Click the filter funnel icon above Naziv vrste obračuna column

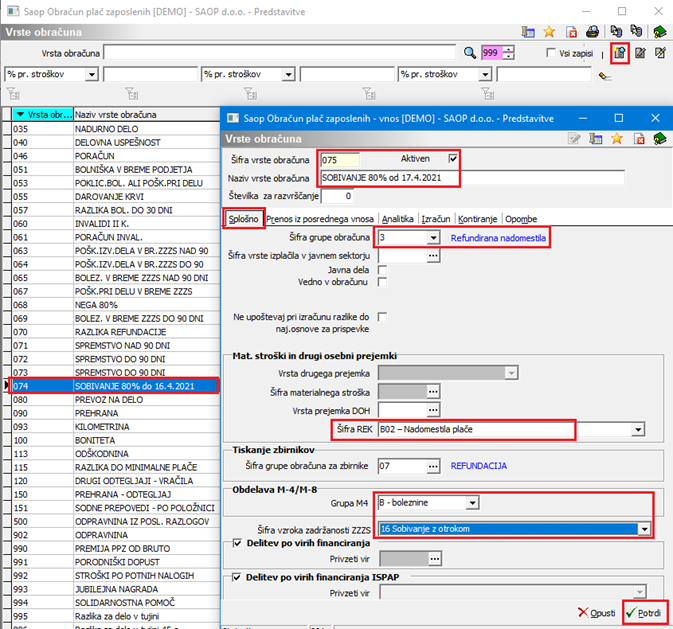coord(132,93)
